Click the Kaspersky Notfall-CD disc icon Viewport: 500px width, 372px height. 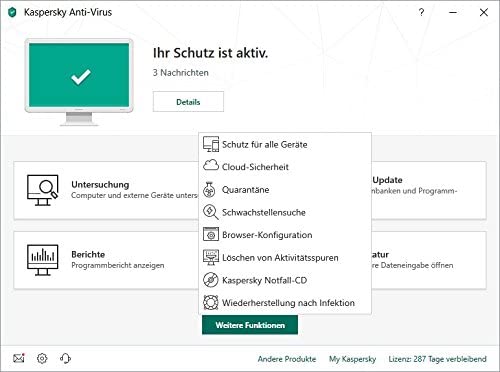pyautogui.click(x=211, y=280)
